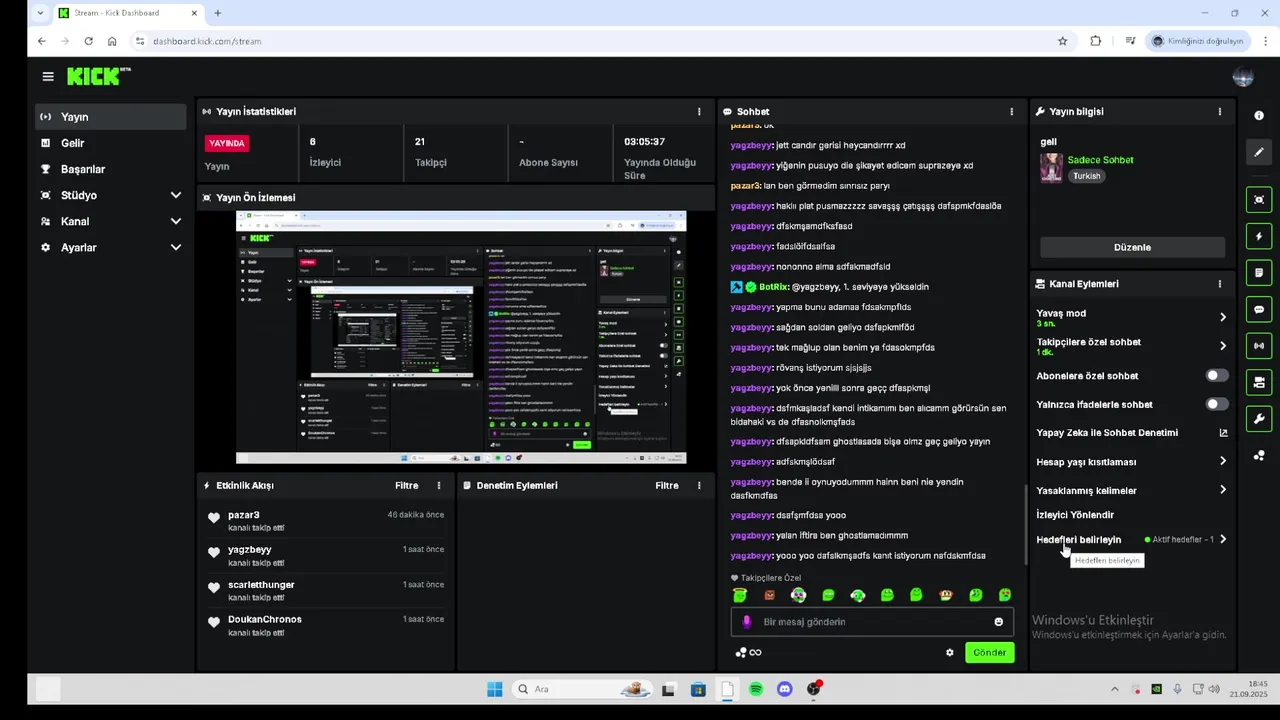Open the user profile avatar menu

click(1243, 77)
